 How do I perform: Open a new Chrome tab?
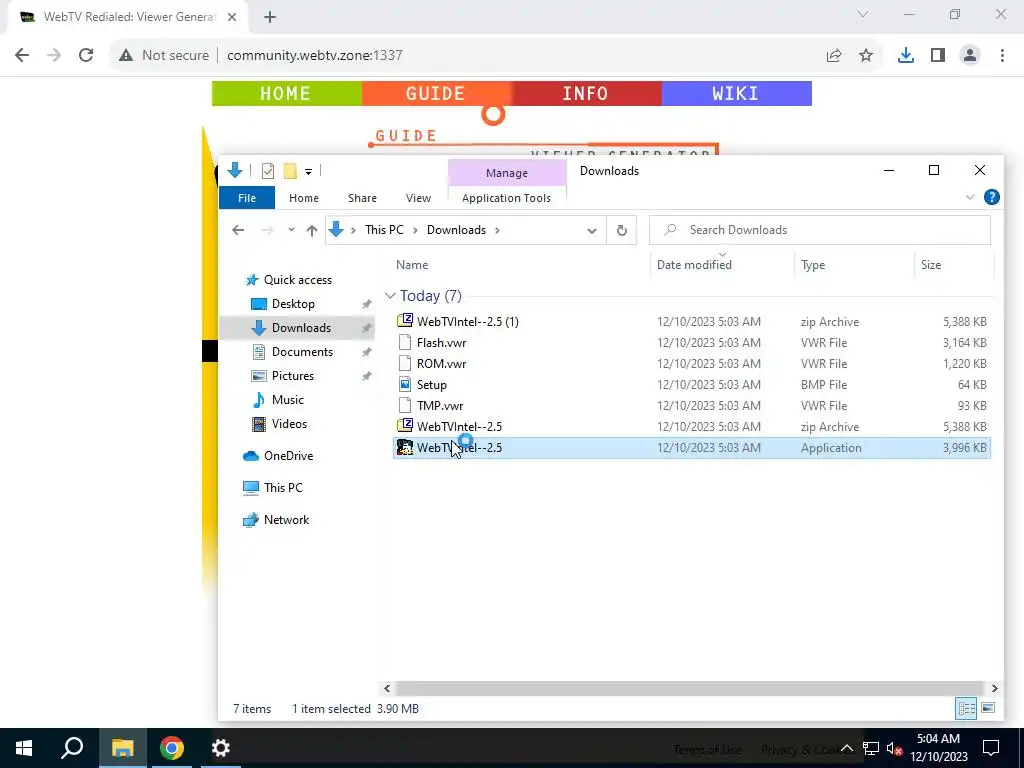[x=270, y=17]
